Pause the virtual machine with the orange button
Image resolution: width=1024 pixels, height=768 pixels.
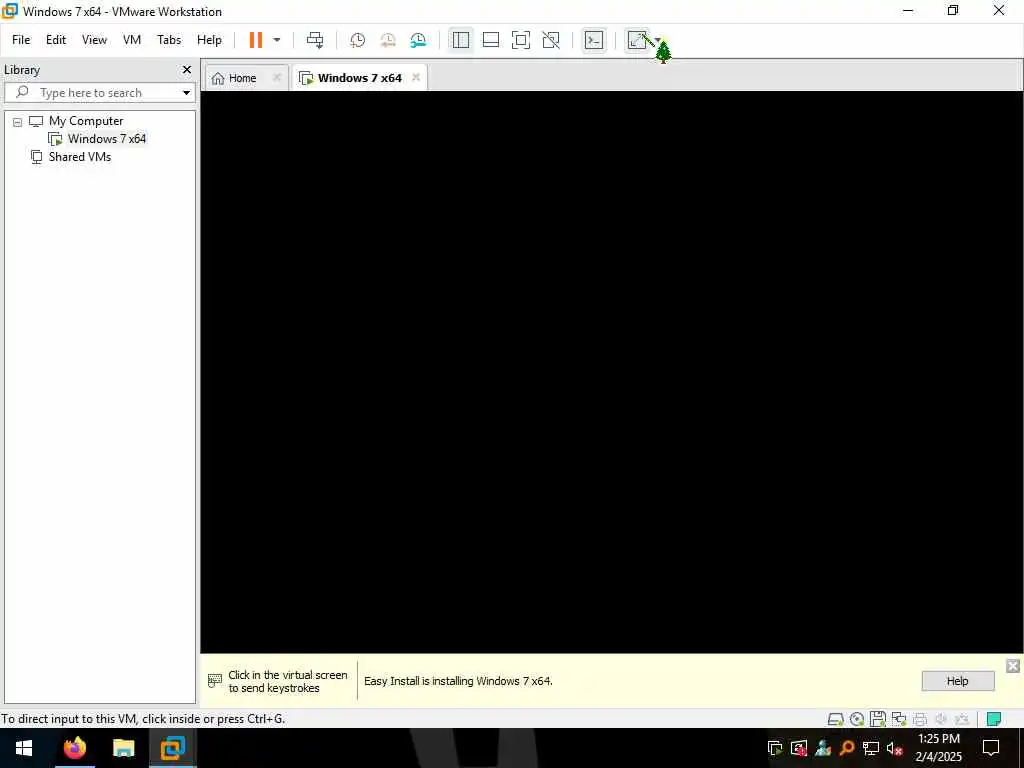tap(255, 40)
